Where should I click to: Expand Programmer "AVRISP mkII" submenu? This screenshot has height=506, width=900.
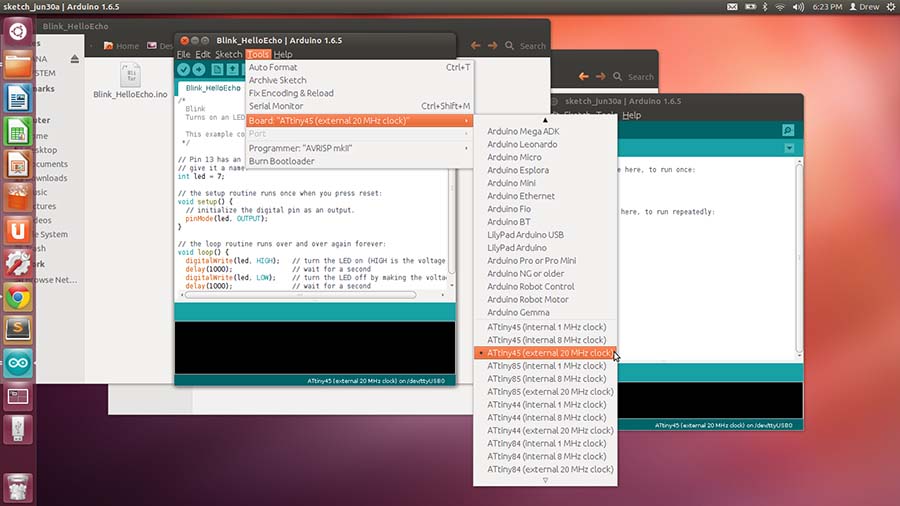pos(359,148)
